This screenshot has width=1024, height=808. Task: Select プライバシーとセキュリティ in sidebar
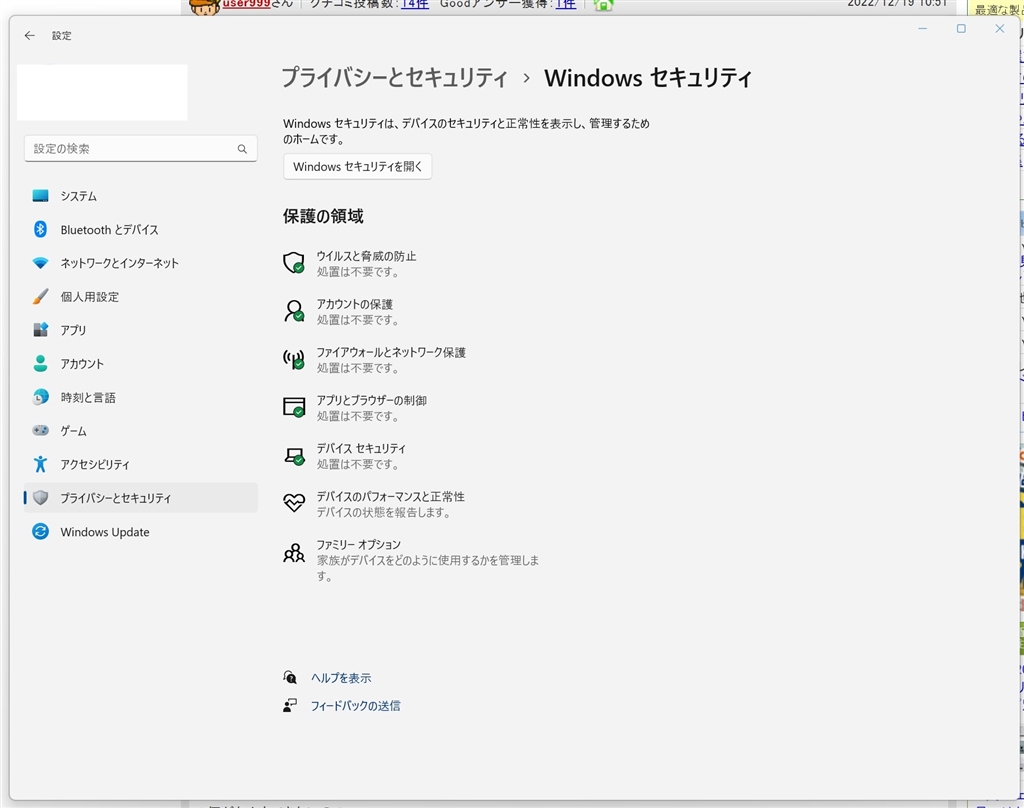(x=140, y=498)
